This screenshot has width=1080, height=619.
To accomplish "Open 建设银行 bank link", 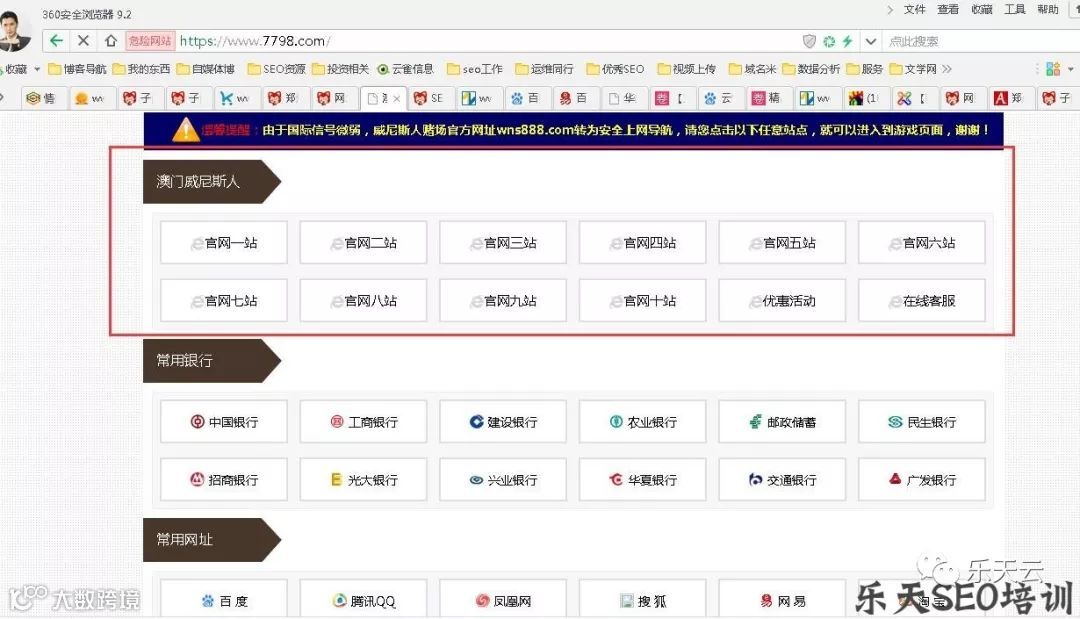I will (503, 421).
